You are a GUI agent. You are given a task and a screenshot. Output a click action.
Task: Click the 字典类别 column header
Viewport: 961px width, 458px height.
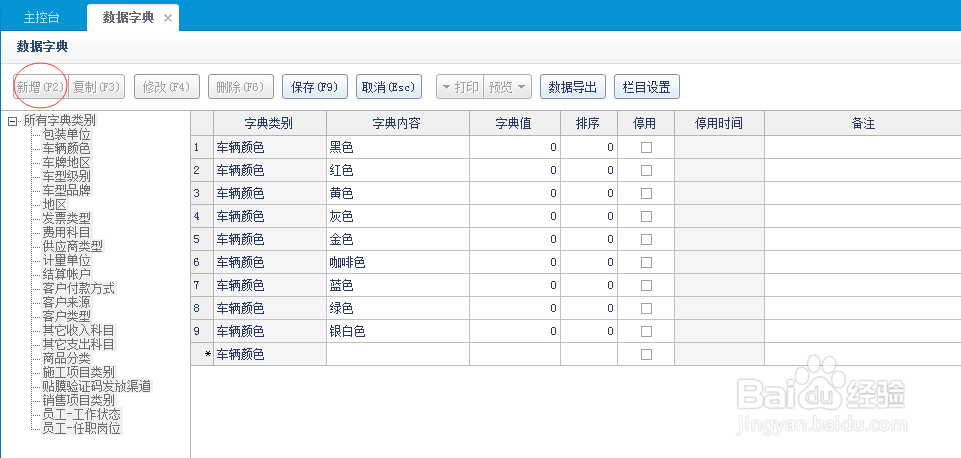click(x=270, y=123)
